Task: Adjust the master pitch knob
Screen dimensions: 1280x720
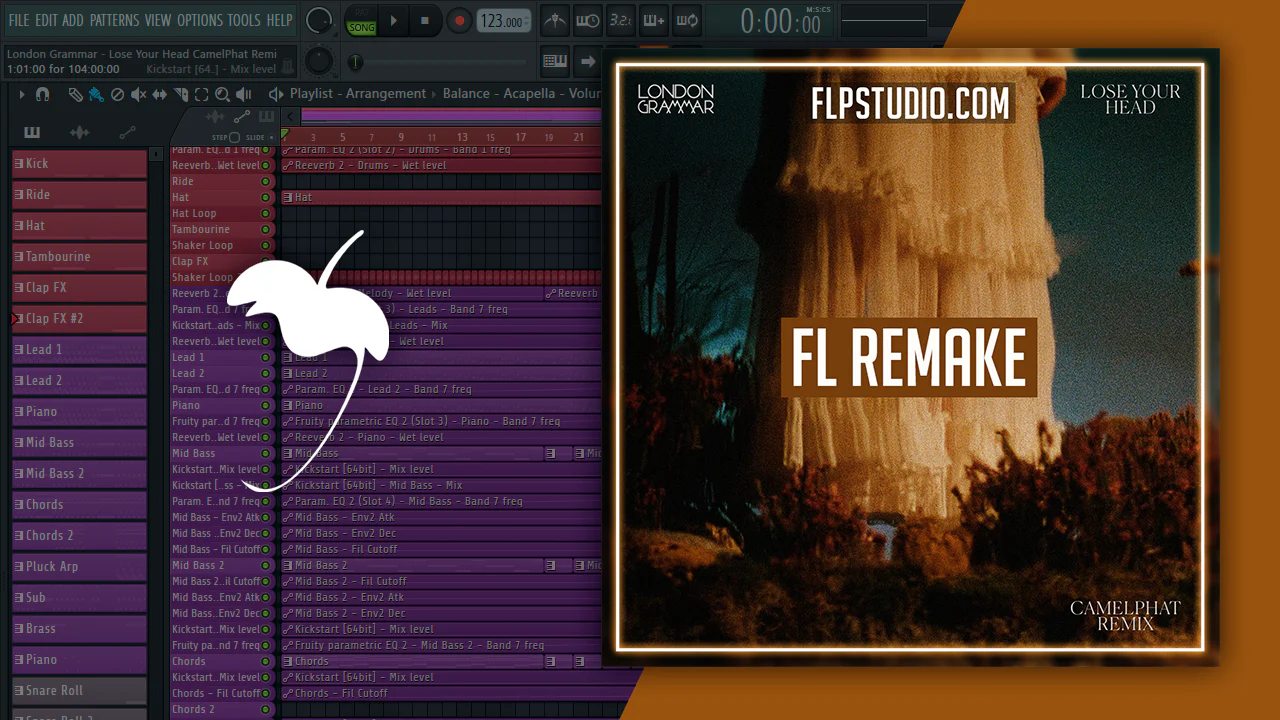Action: (x=319, y=59)
